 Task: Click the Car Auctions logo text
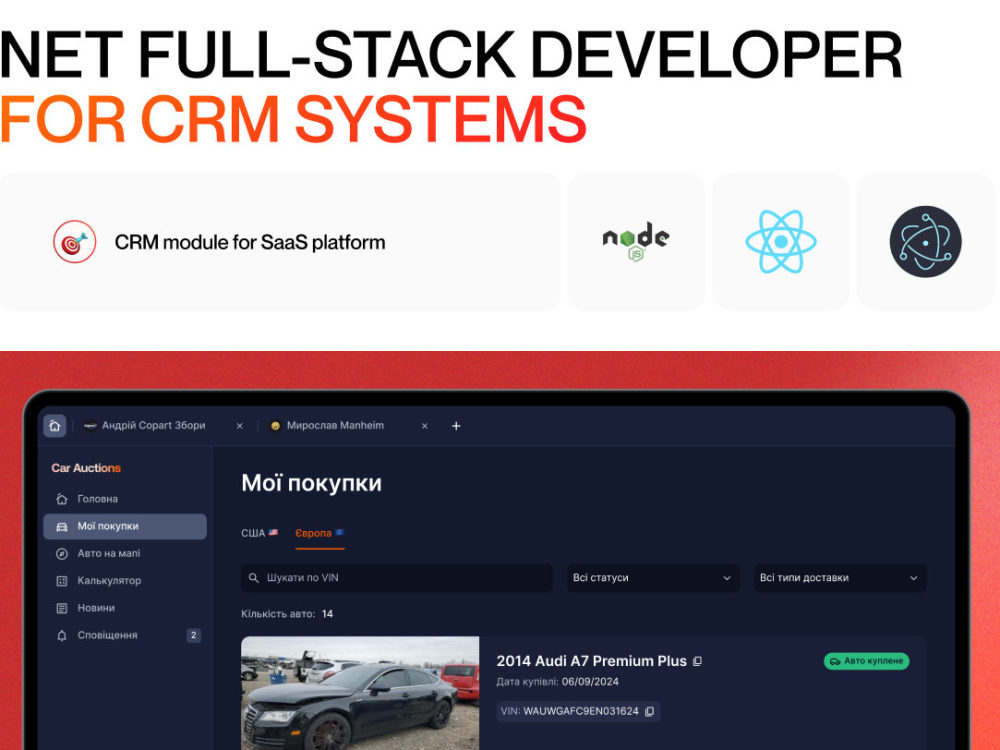(x=86, y=468)
